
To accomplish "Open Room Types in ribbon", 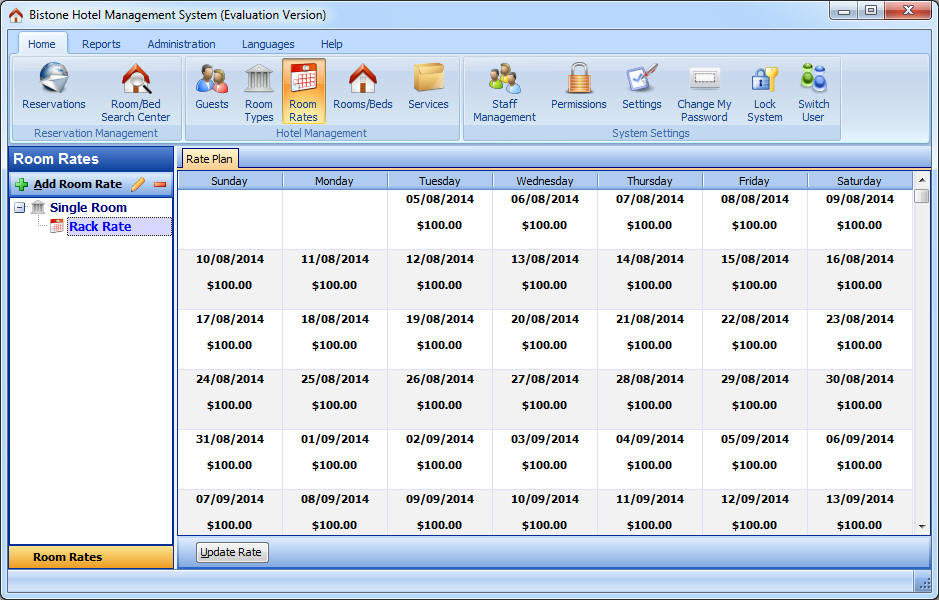I will [259, 80].
